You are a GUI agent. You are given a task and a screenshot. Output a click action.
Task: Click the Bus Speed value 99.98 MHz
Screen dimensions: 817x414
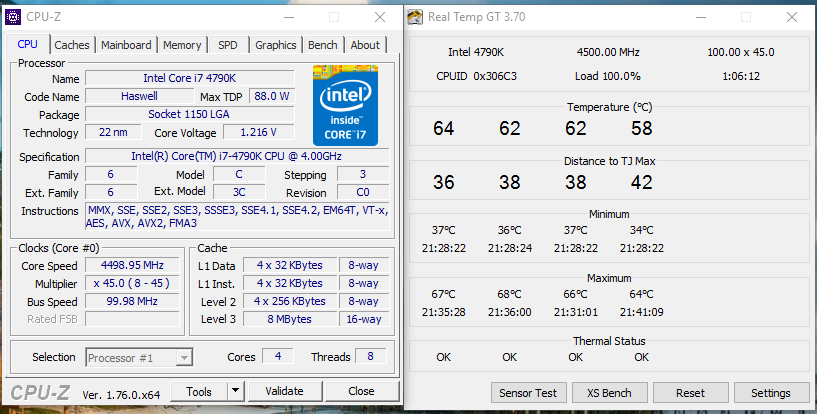pyautogui.click(x=132, y=301)
